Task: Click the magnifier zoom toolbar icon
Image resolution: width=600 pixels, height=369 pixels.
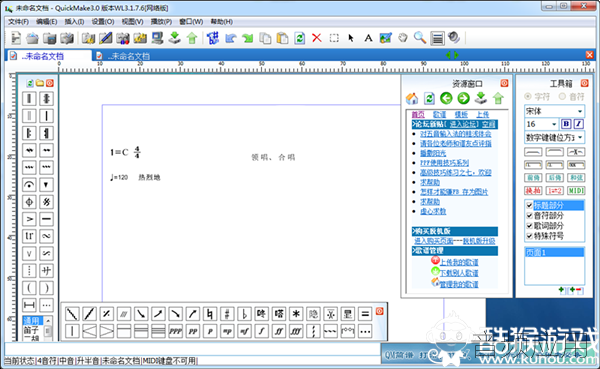Action: [x=420, y=38]
